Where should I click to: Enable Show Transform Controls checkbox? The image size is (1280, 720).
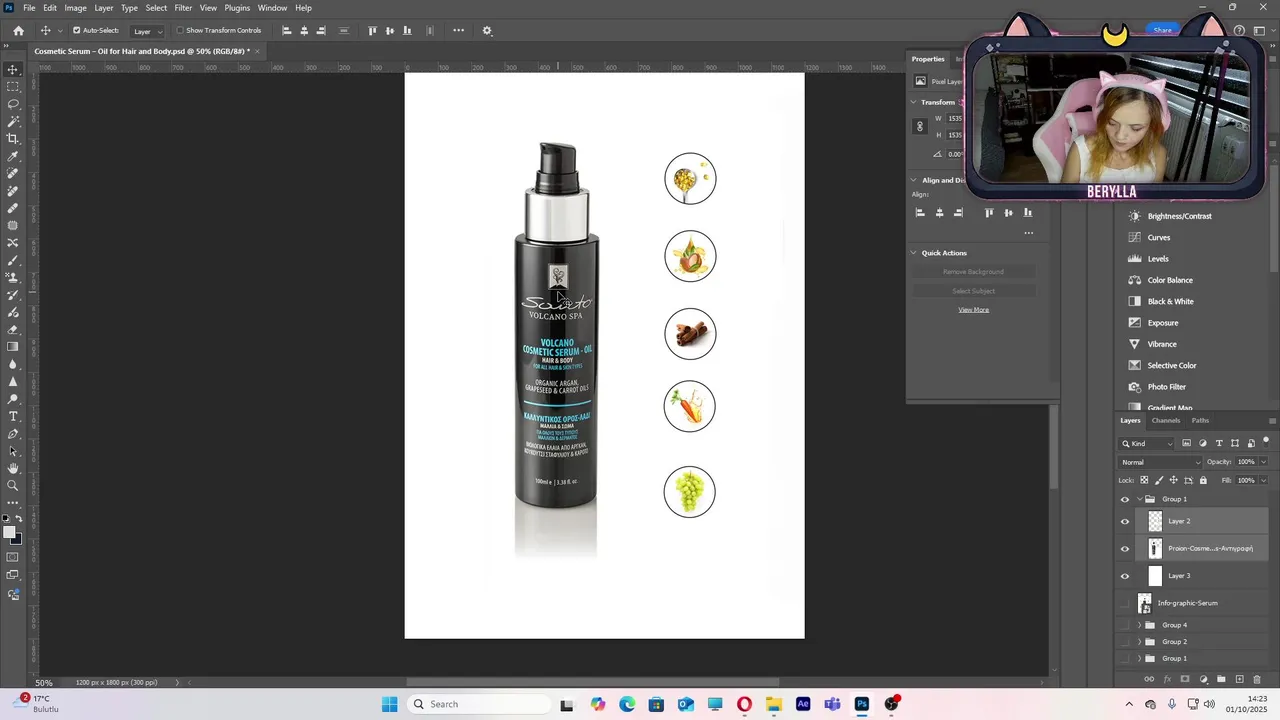tap(180, 30)
